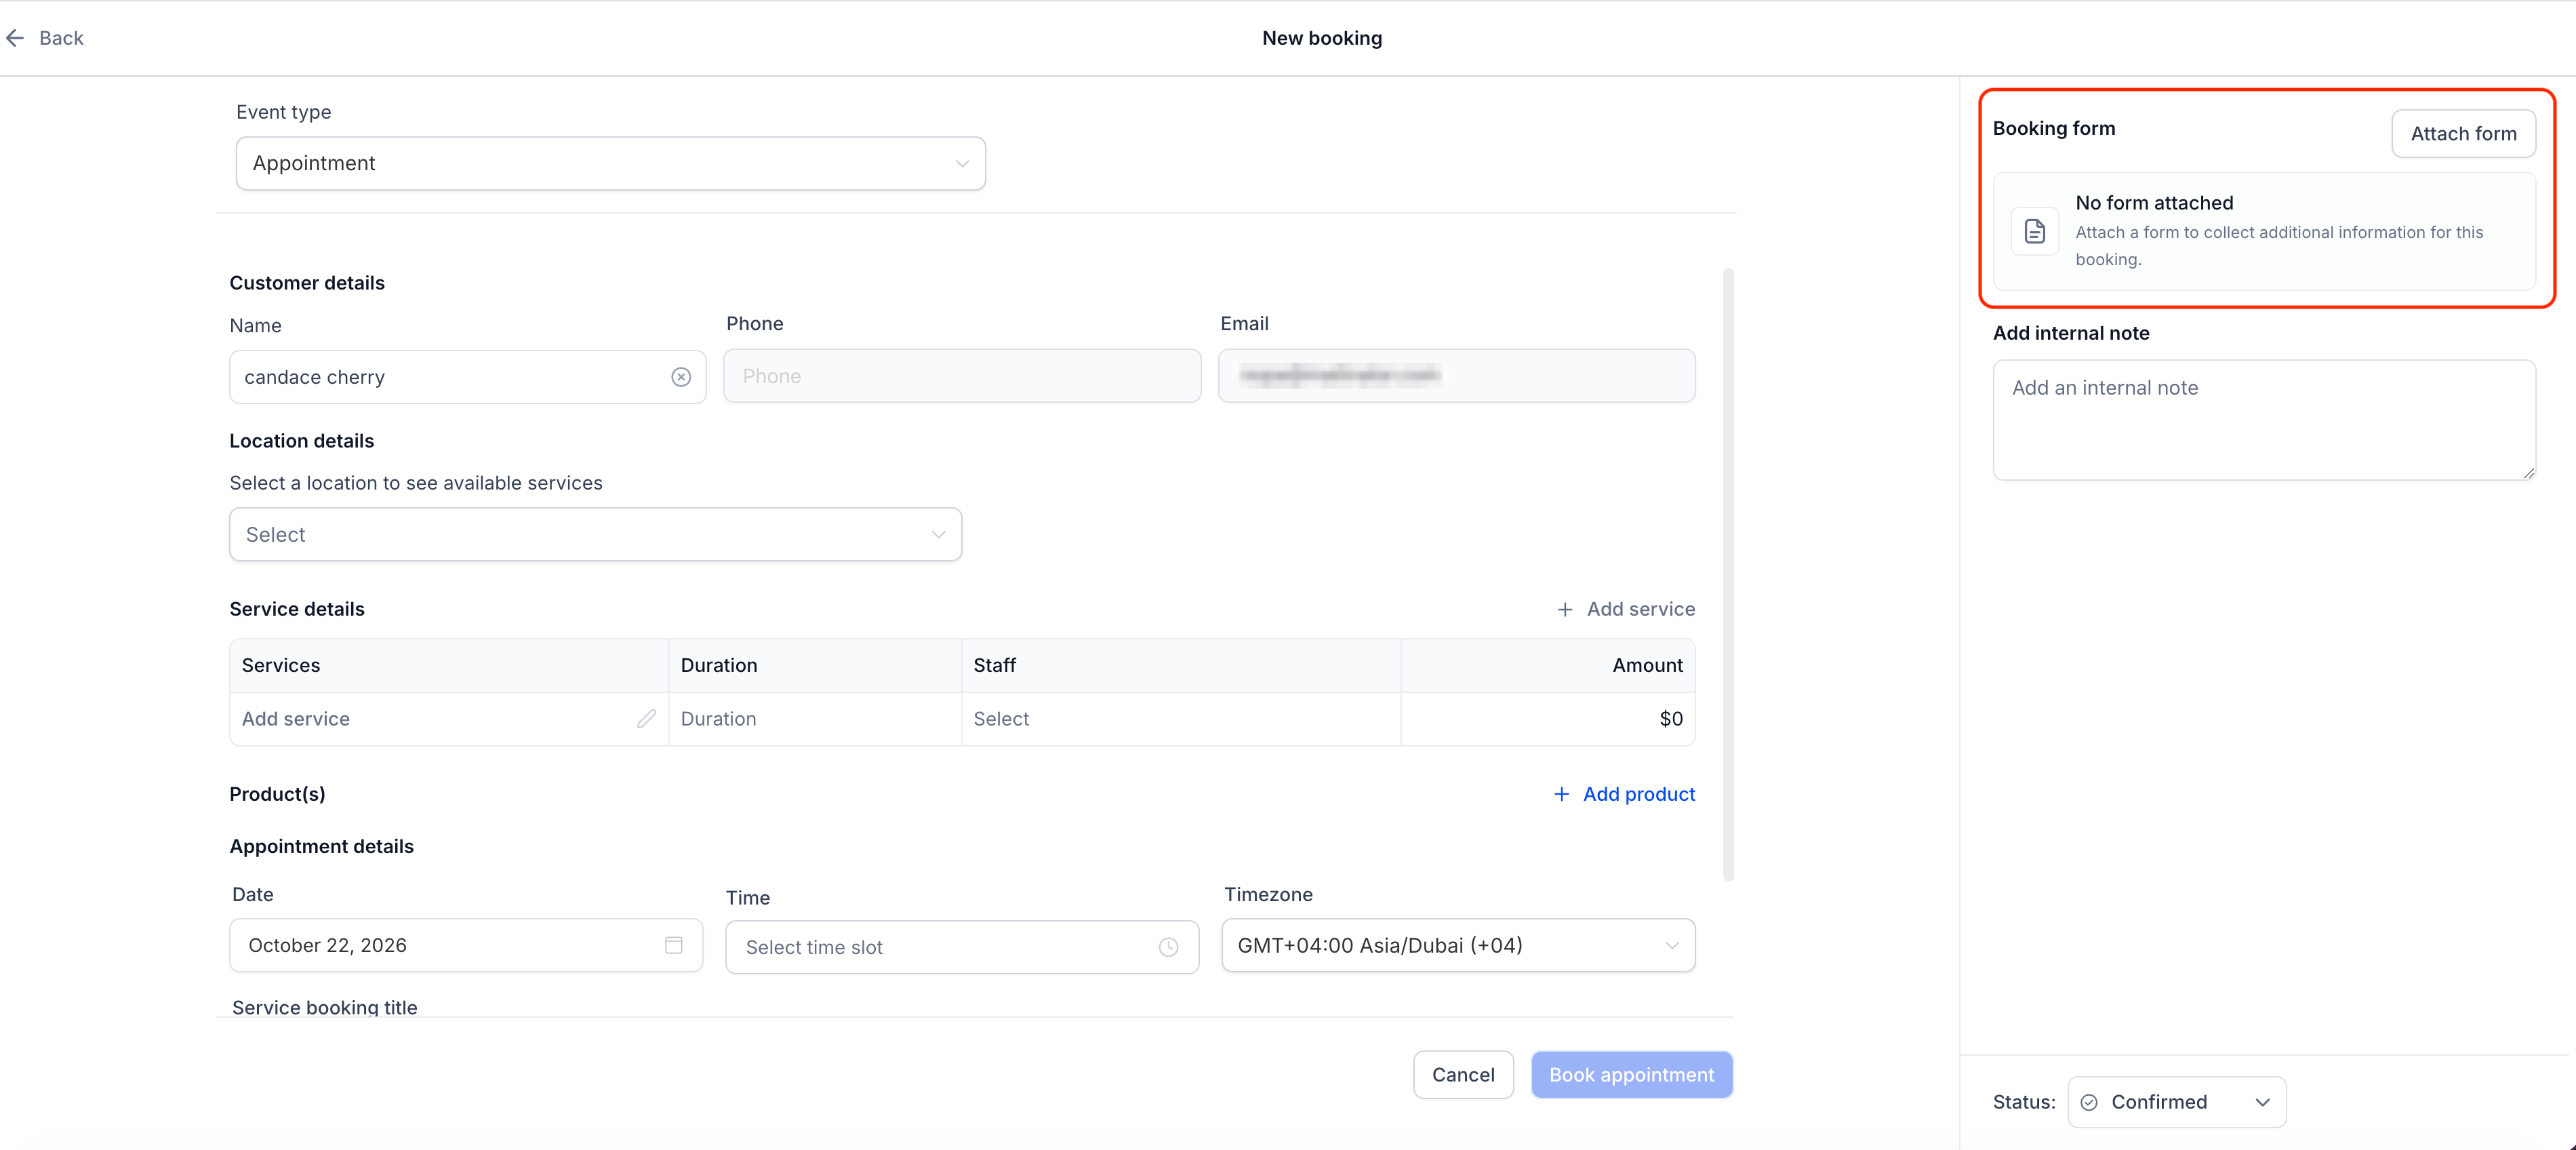Click the clock icon in time slot
2576x1150 pixels.
(1168, 947)
